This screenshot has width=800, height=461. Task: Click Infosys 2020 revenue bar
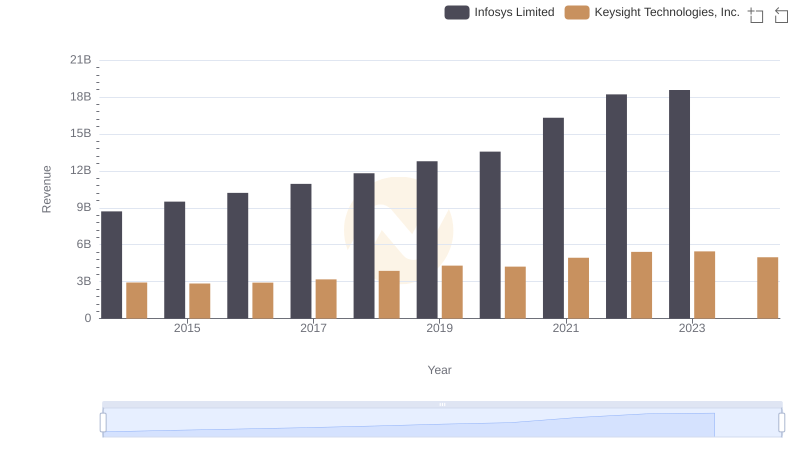(x=490, y=235)
